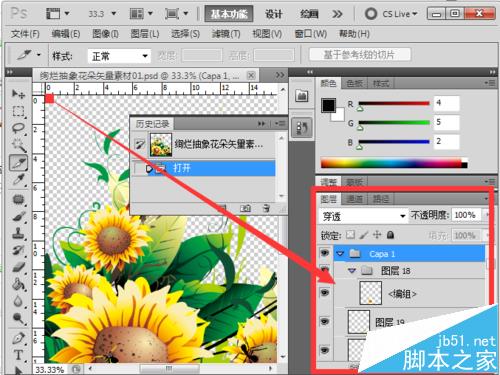
Task: Click the 基本功能 workspace button
Action: point(229,14)
